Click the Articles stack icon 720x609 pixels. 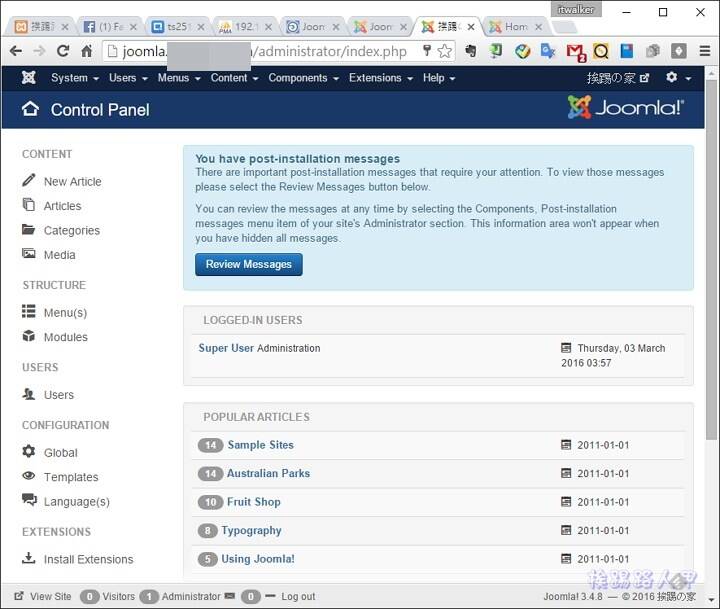[x=28, y=204]
